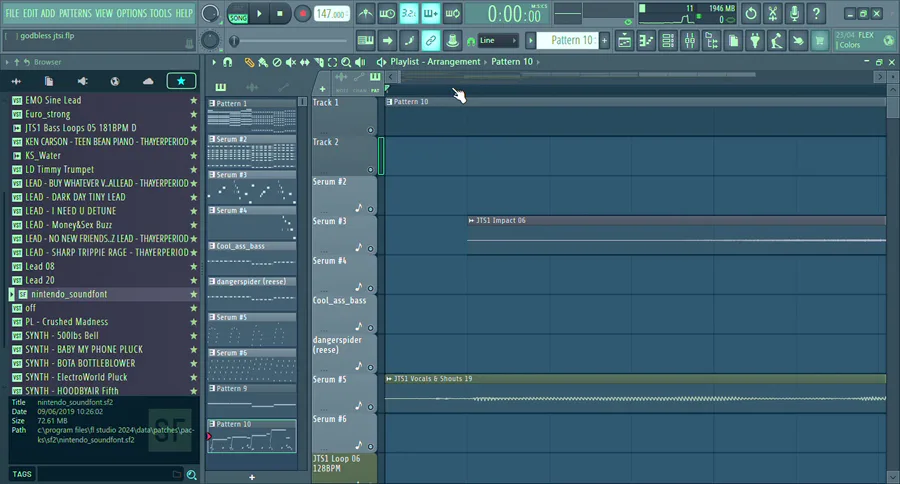900x484 pixels.
Task: Select the playlist zoom magnifier tool
Action: point(346,62)
